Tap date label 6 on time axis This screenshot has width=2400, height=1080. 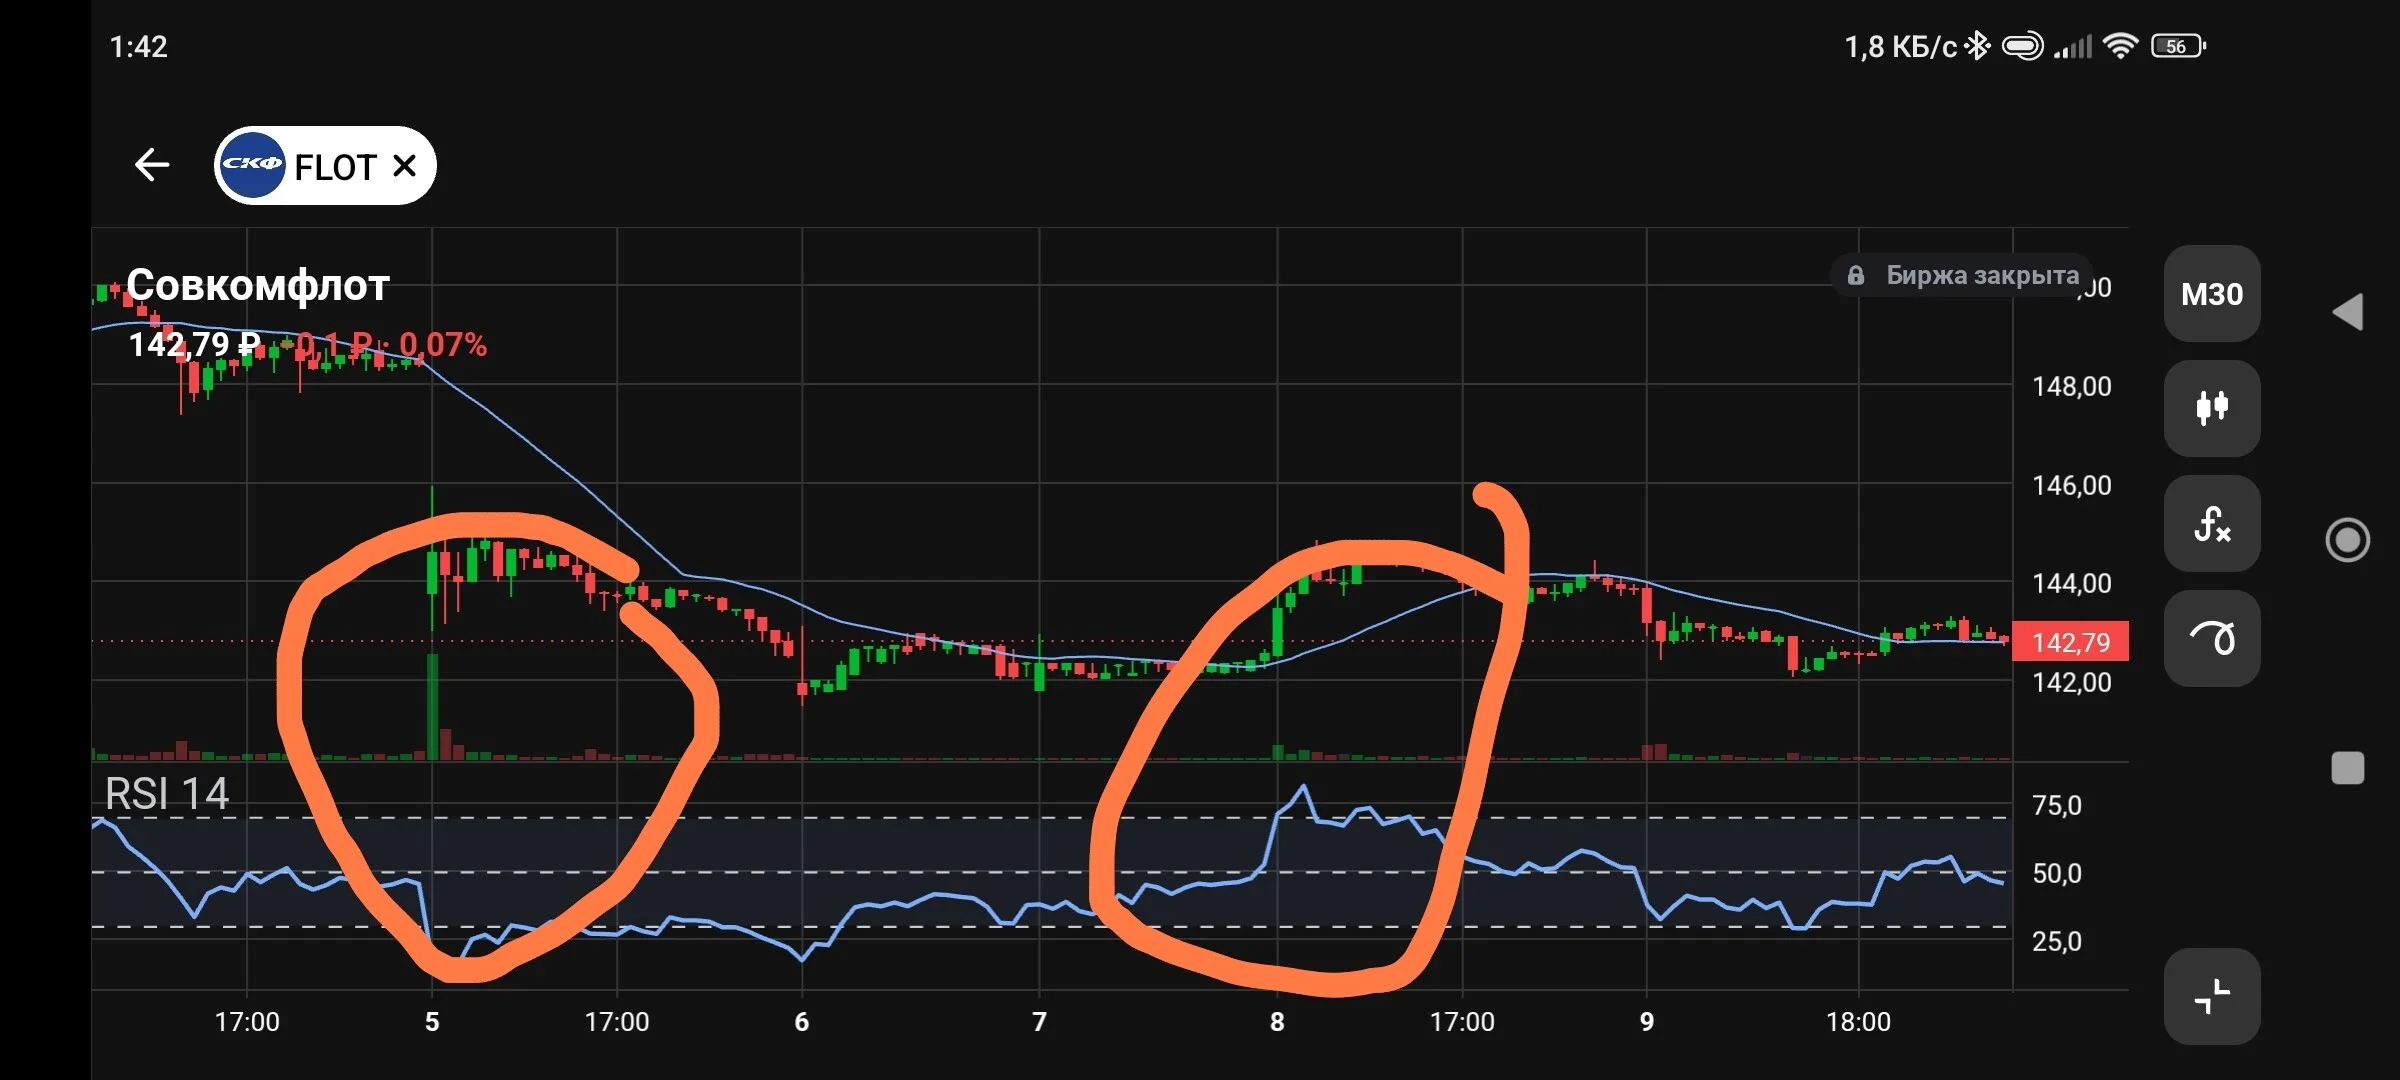pyautogui.click(x=802, y=1022)
